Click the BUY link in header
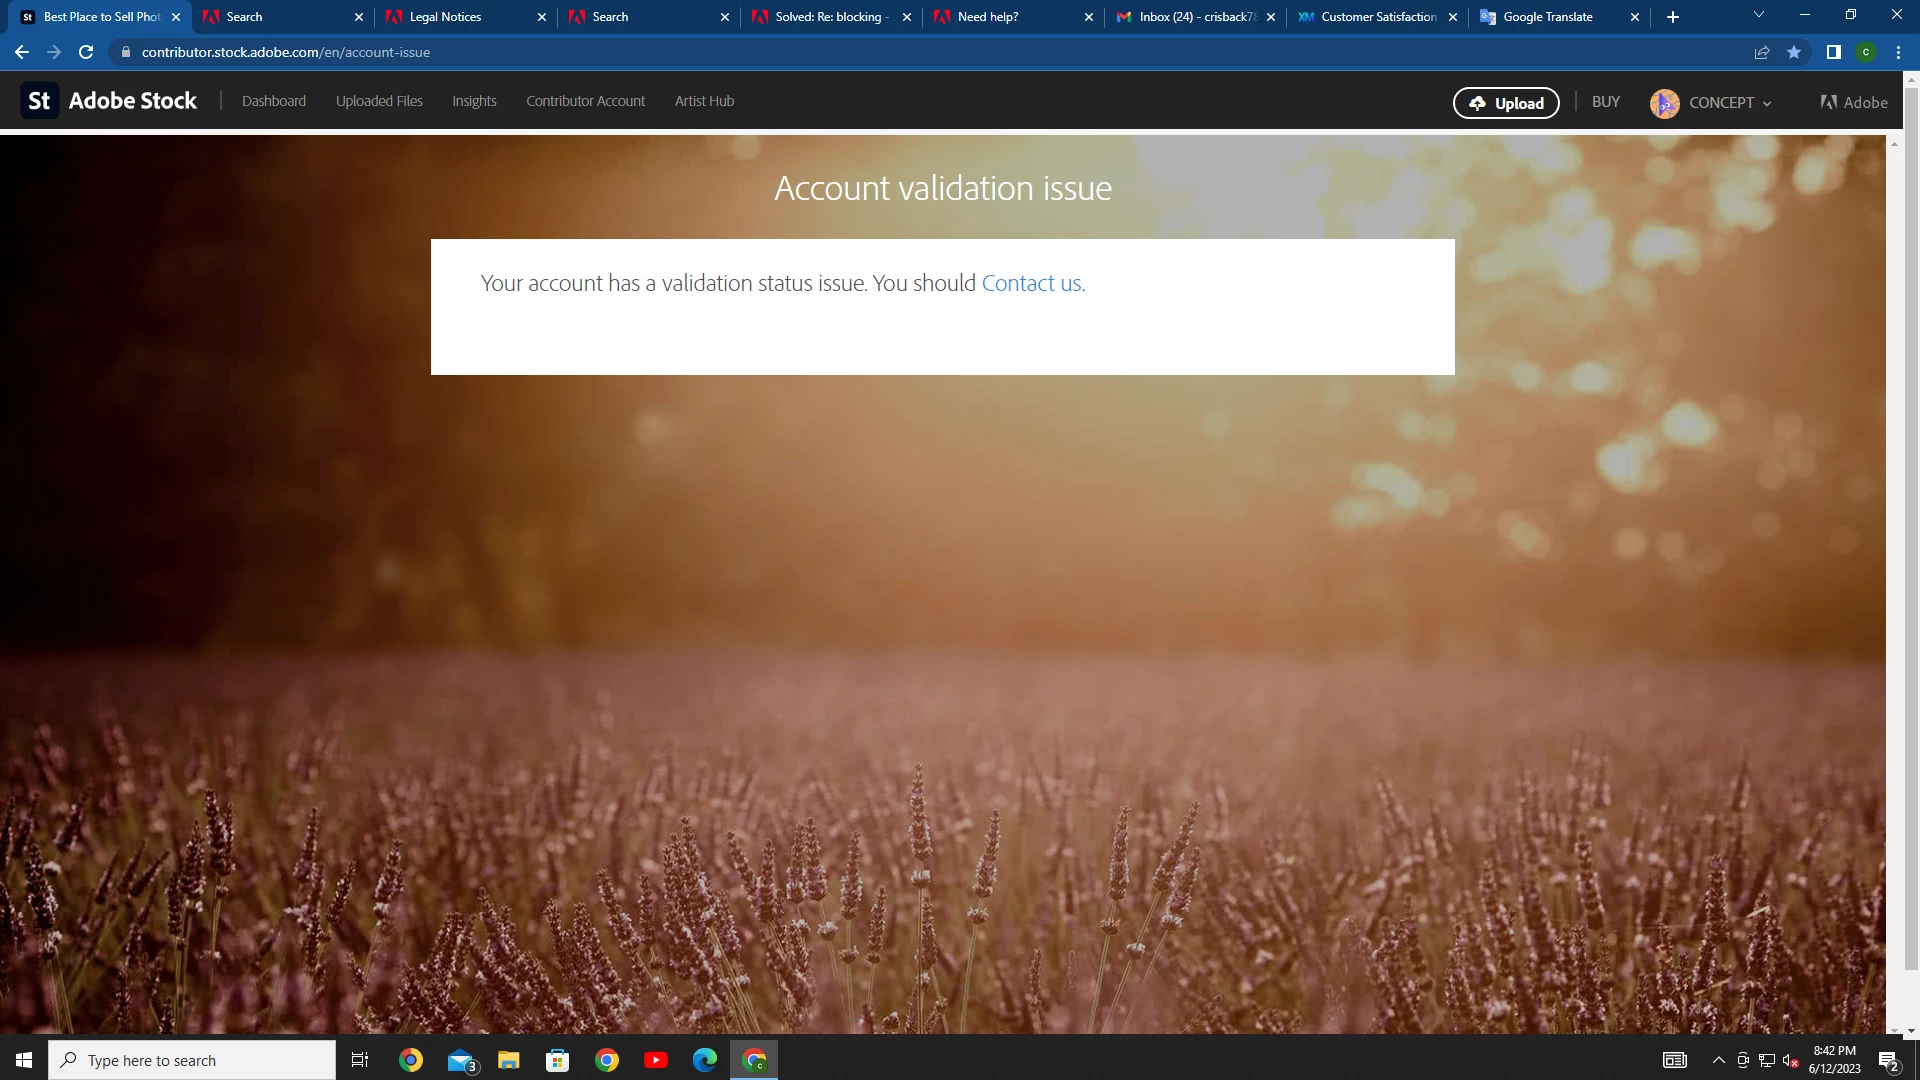Screen dimensions: 1920x1080 click(1605, 102)
